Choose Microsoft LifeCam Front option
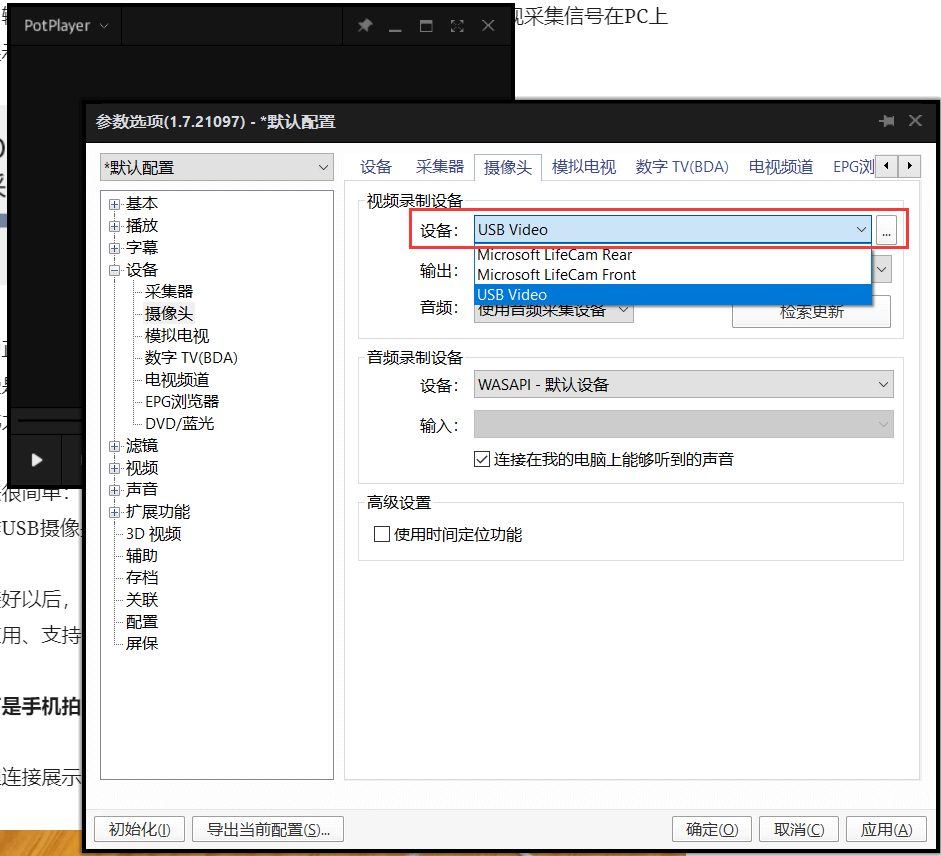This screenshot has height=856, width=941. pos(556,275)
